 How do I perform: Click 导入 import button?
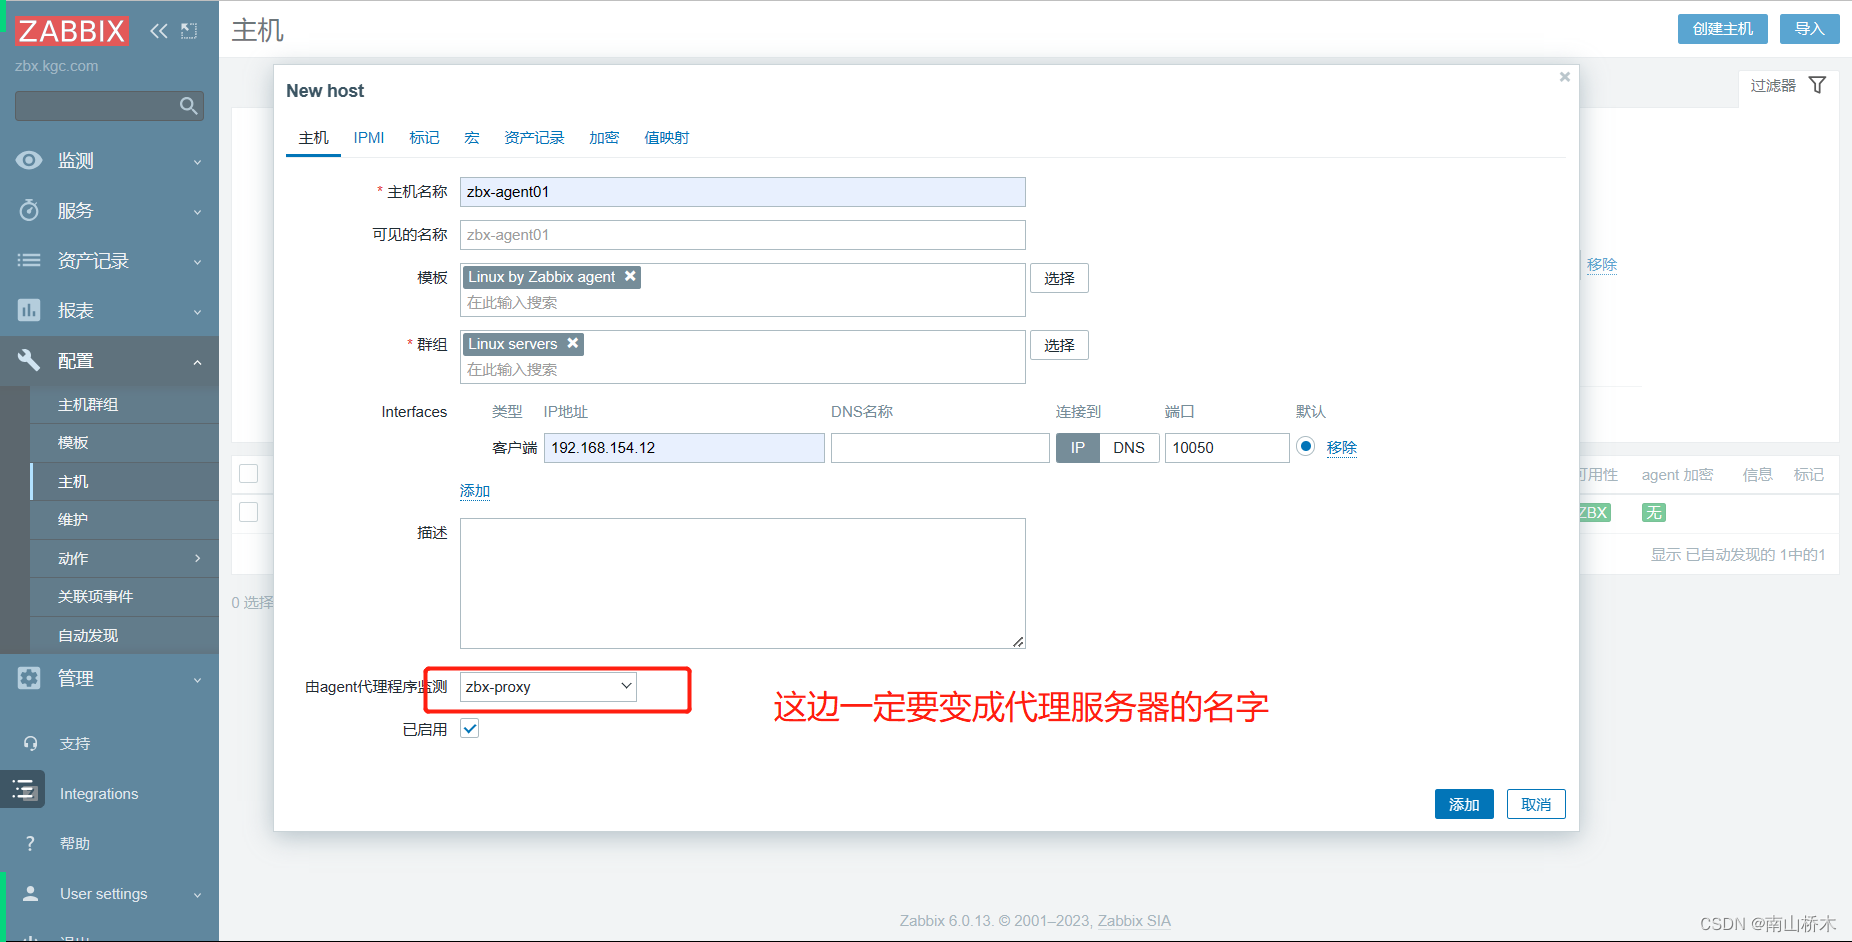point(1810,29)
